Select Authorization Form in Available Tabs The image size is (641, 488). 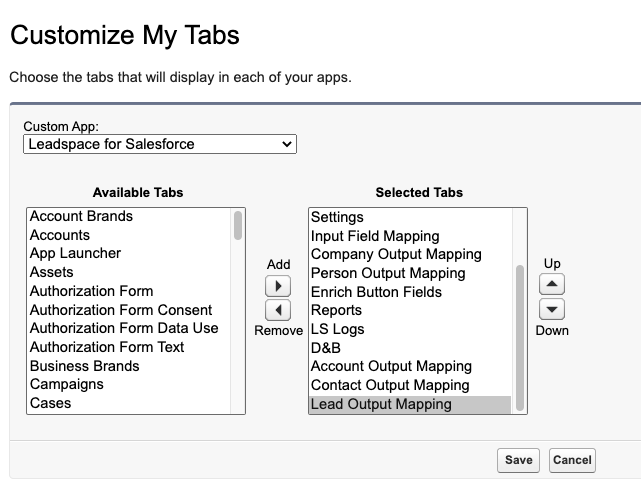pyautogui.click(x=129, y=291)
